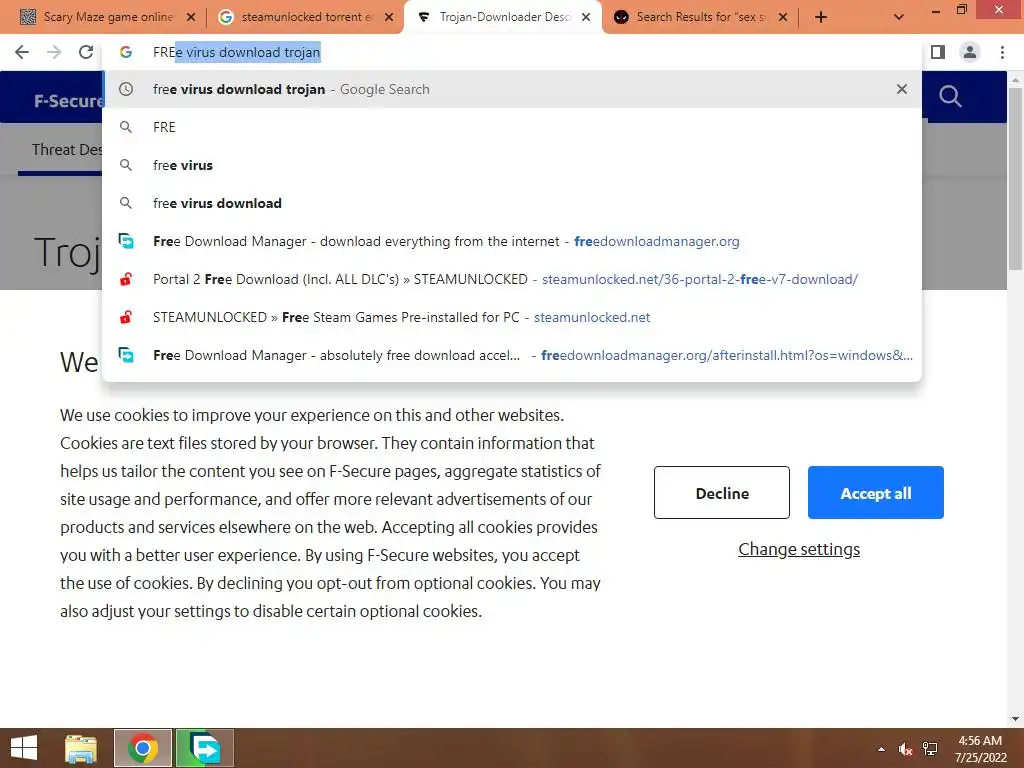This screenshot has height=768, width=1024.
Task: Open the F-Secure site search icon
Action: coord(950,97)
